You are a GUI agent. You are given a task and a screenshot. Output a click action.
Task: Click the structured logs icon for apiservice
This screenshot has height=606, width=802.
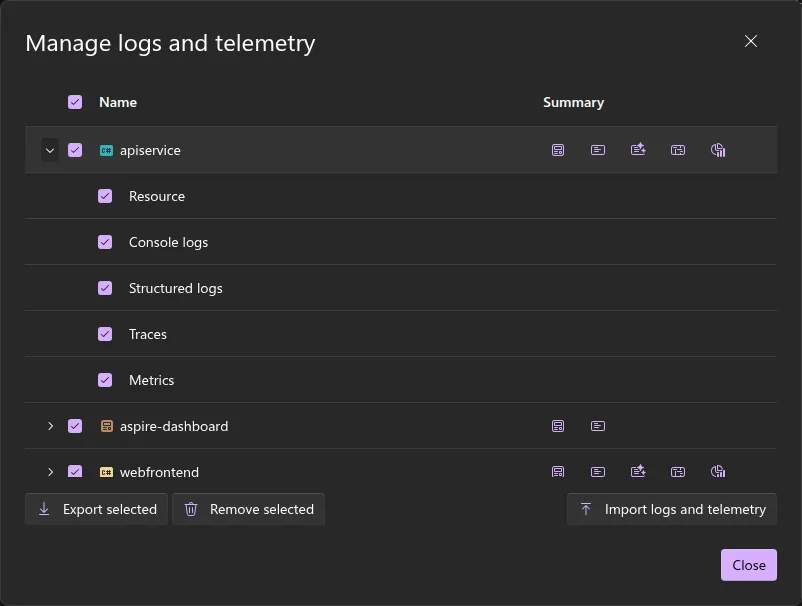(x=638, y=150)
